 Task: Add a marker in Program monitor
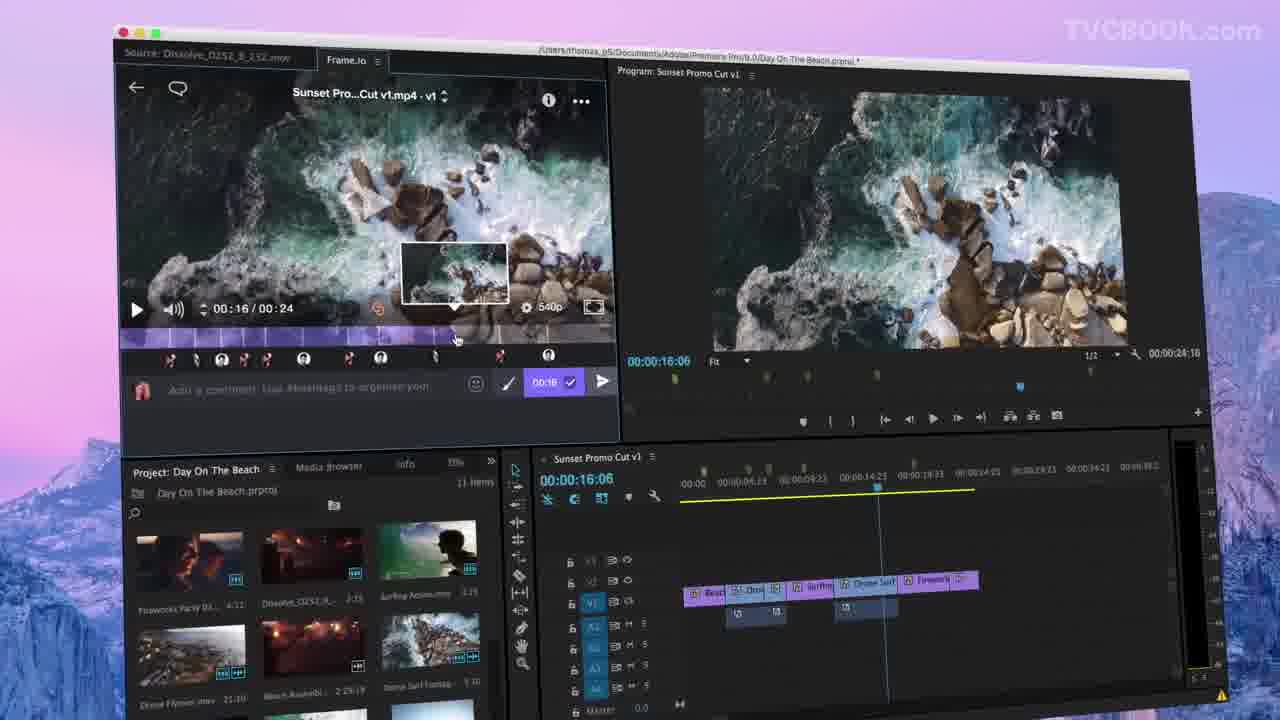click(803, 421)
